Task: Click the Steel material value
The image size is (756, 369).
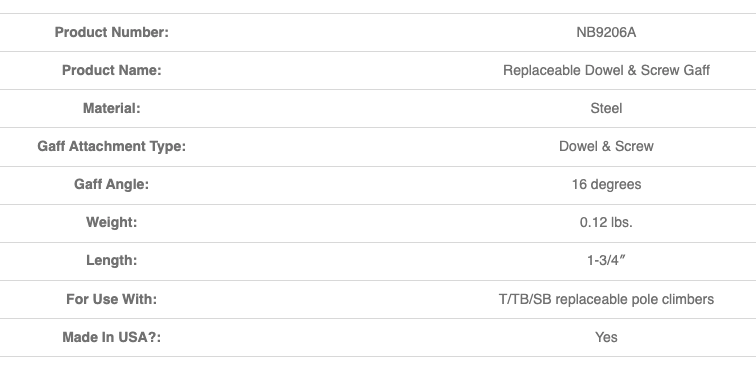Action: (x=606, y=109)
